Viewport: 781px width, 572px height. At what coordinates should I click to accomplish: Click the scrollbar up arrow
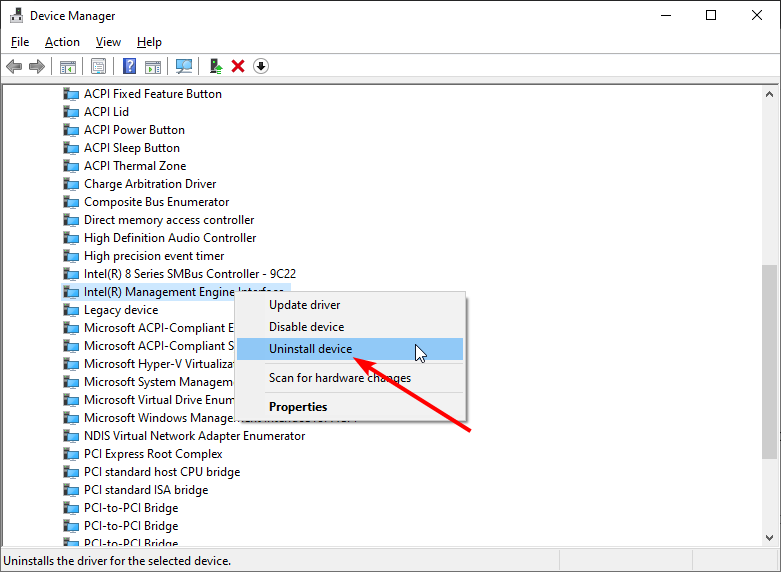tap(770, 94)
